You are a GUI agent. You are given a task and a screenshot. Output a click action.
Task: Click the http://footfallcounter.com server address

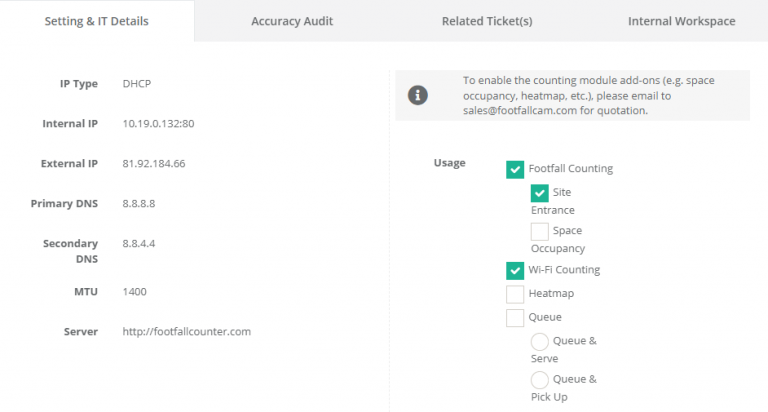click(186, 331)
